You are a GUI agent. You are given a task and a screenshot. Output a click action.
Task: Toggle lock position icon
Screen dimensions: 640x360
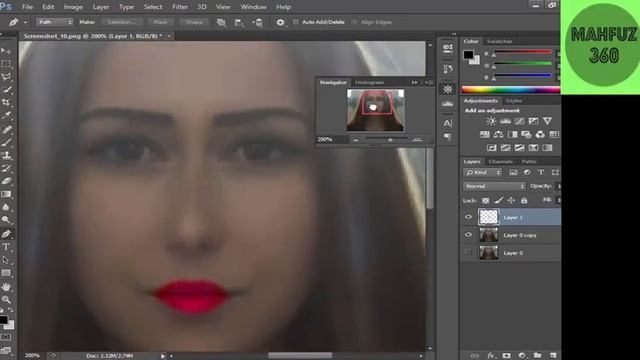pyautogui.click(x=511, y=200)
